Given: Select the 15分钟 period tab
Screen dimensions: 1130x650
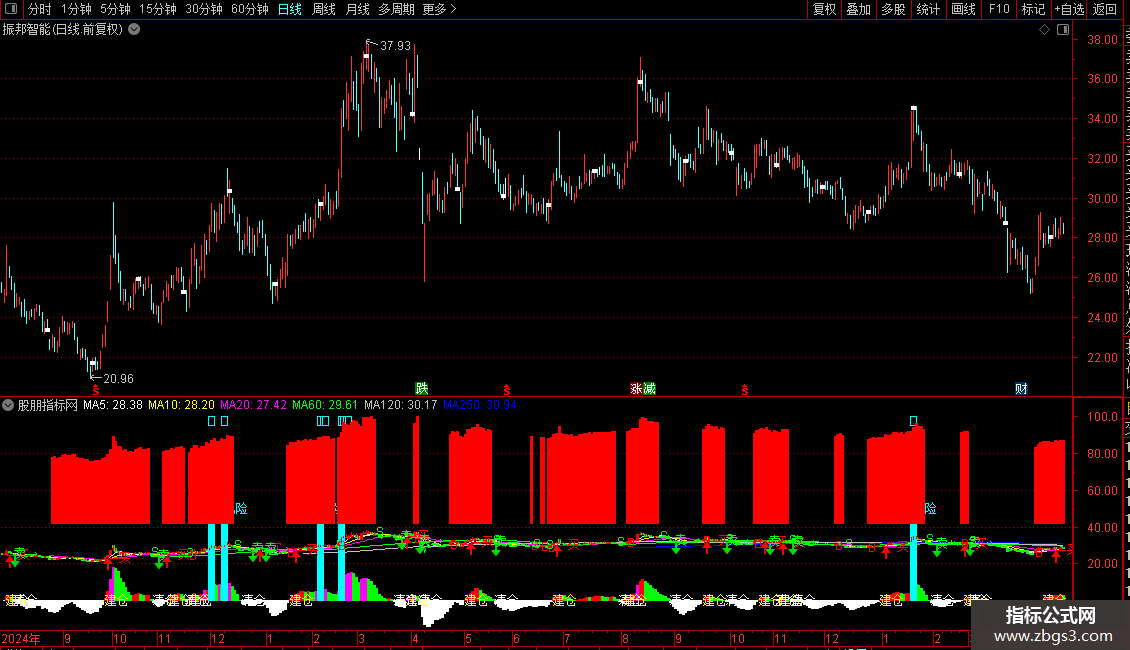Looking at the screenshot, I should (x=158, y=9).
